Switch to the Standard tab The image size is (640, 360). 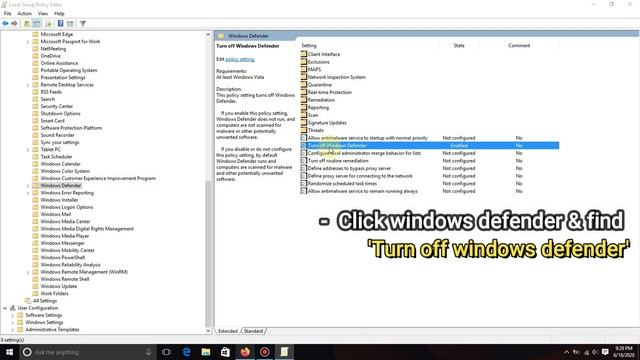(253, 331)
